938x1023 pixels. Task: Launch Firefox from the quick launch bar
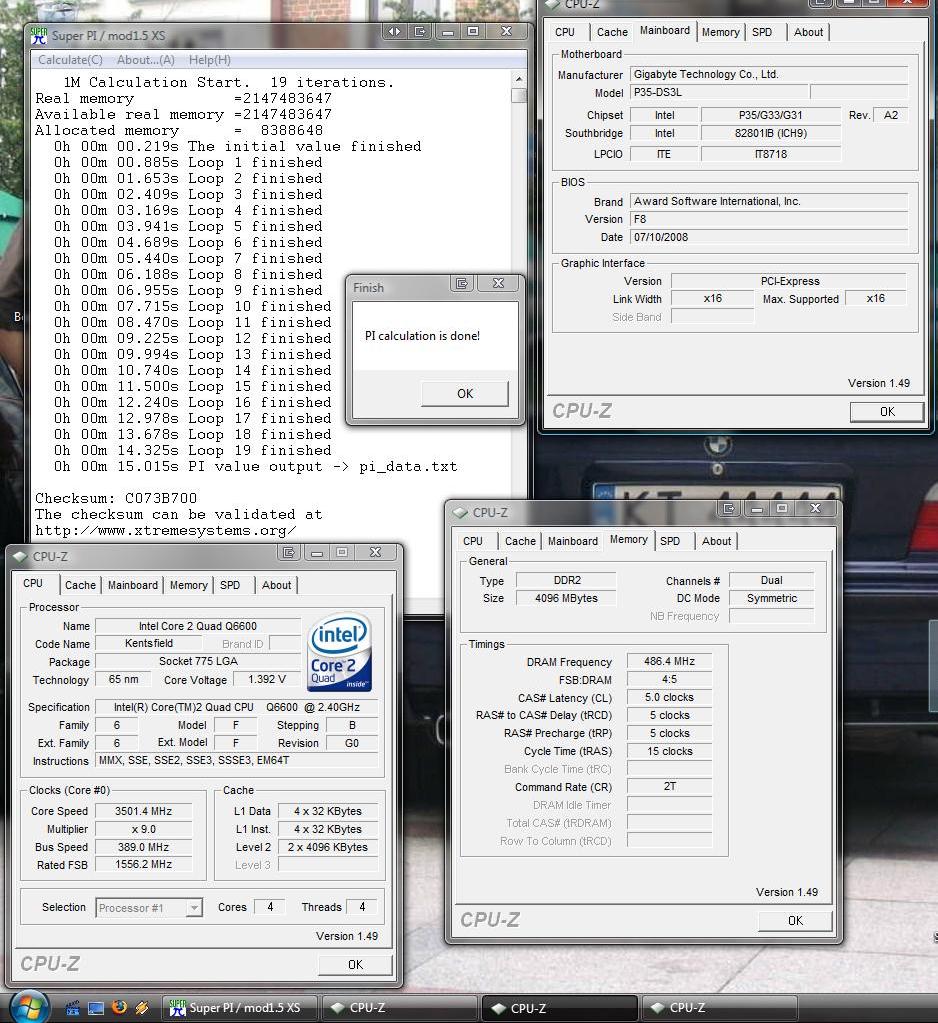(x=119, y=1008)
